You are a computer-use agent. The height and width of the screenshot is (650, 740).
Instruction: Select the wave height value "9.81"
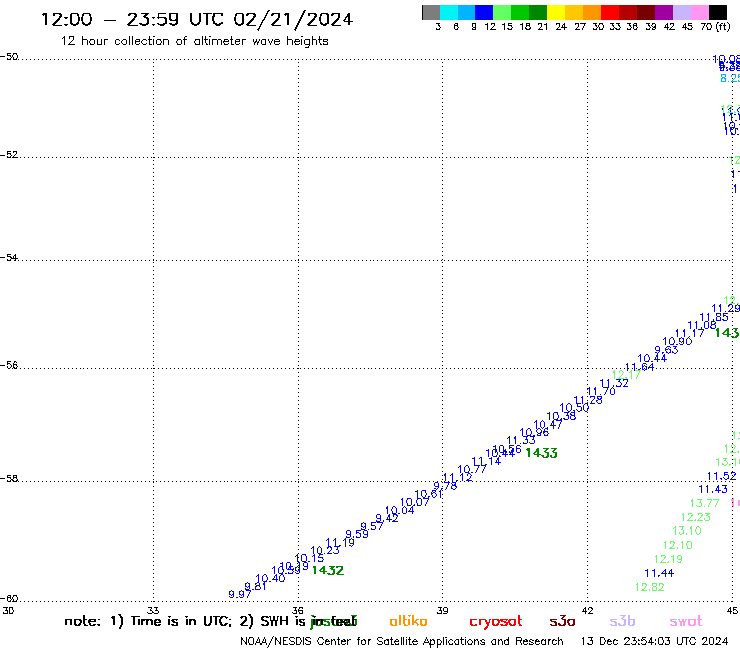click(x=255, y=587)
